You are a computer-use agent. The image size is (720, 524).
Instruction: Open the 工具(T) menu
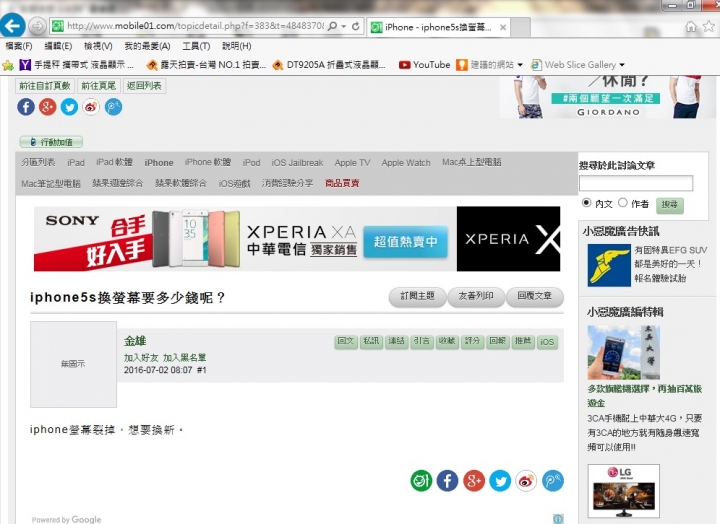coord(197,46)
